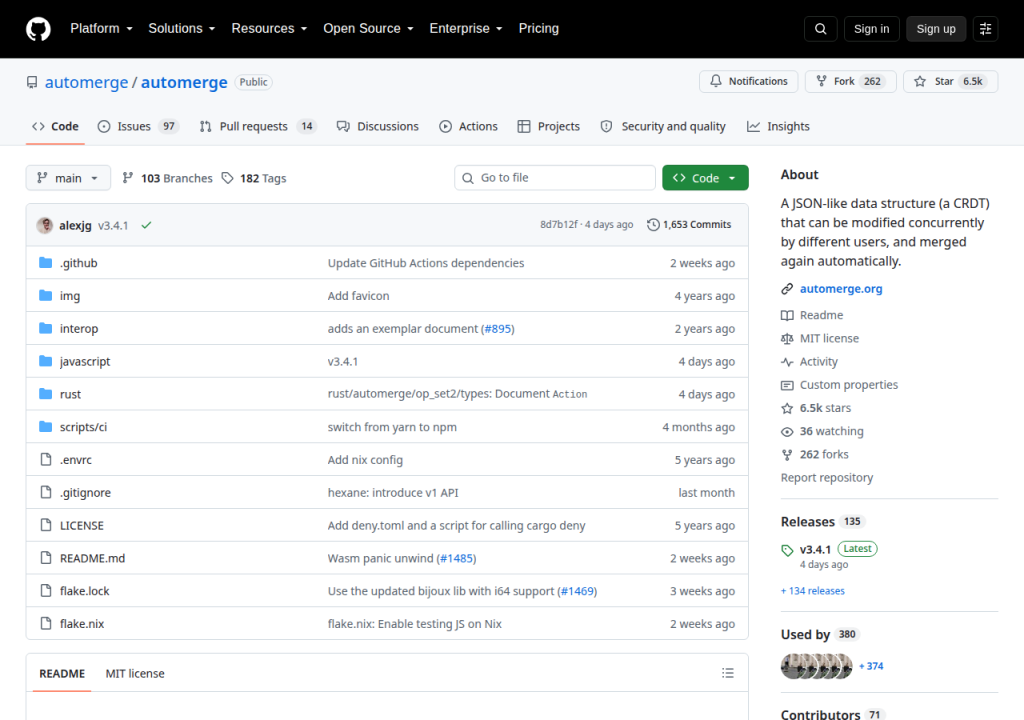
Task: Open the 1,653 Commits link
Action: tap(689, 225)
